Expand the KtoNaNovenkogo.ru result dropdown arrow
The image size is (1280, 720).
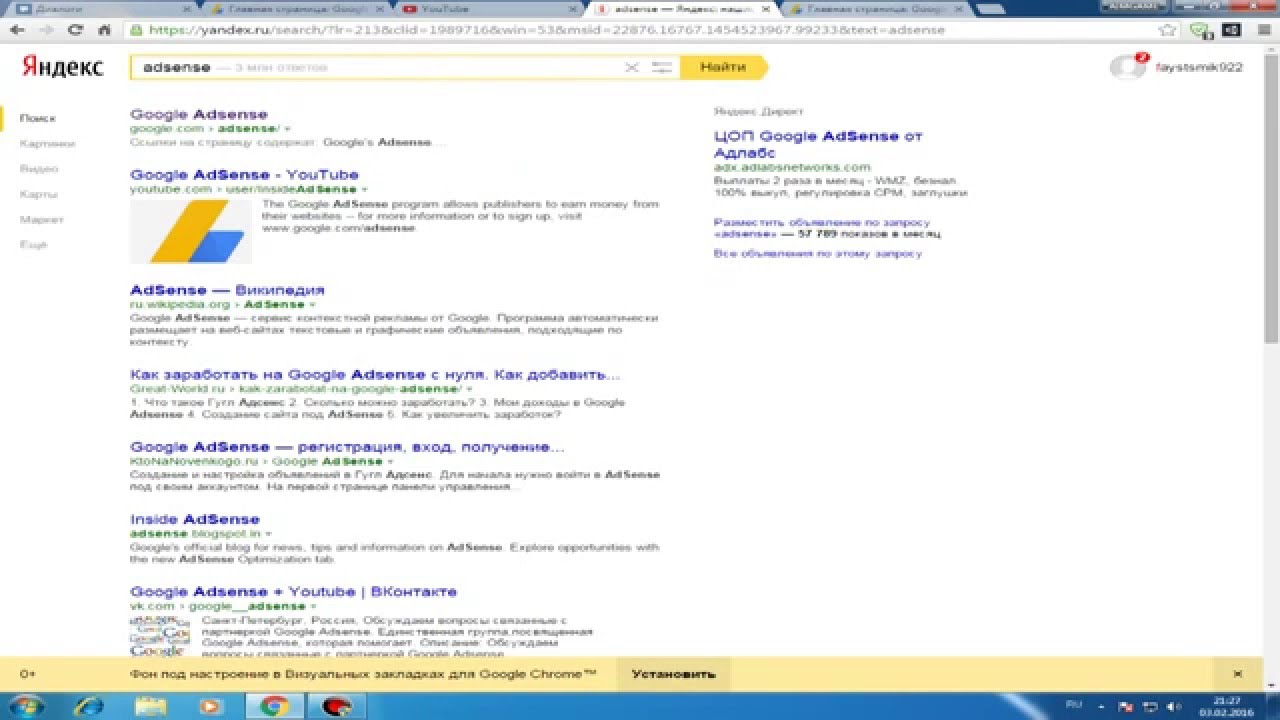pyautogui.click(x=389, y=462)
